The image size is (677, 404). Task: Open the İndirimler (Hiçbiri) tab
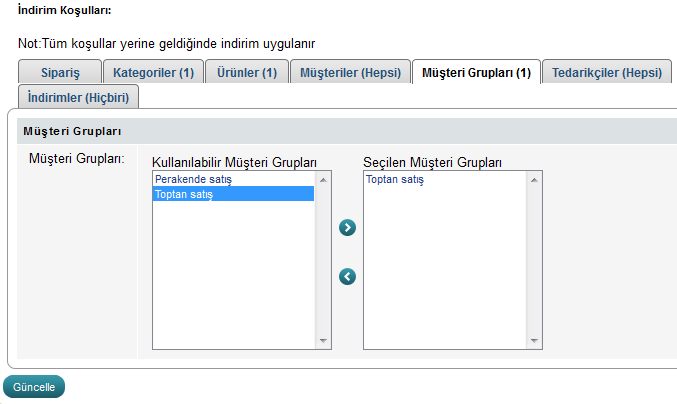(x=79, y=97)
